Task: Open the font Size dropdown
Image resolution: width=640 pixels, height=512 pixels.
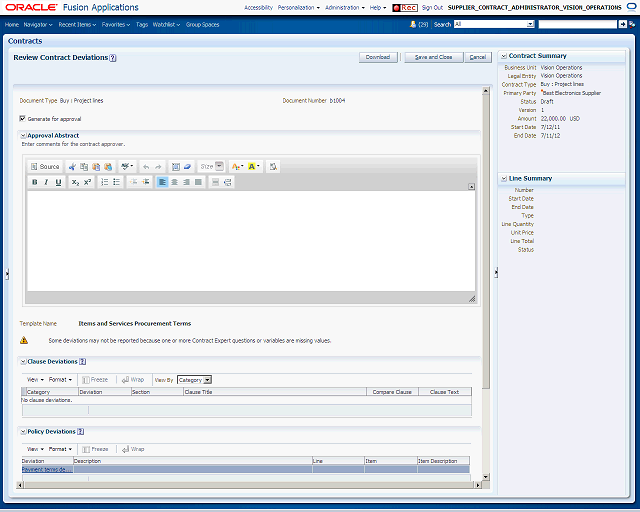Action: pos(211,166)
